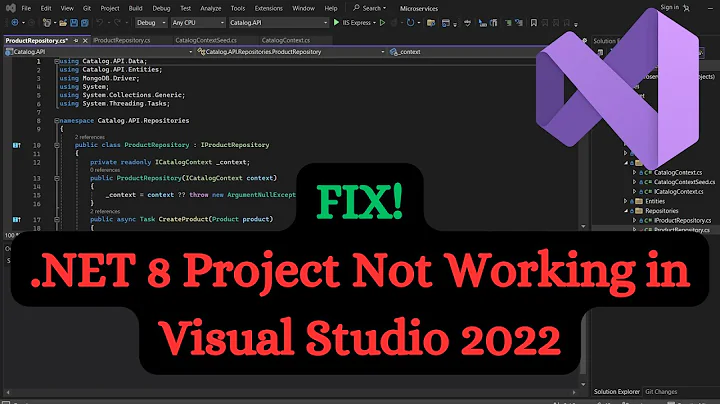Pin the ProductRepository.cs tab
The width and height of the screenshot is (720, 404).
(x=76, y=40)
